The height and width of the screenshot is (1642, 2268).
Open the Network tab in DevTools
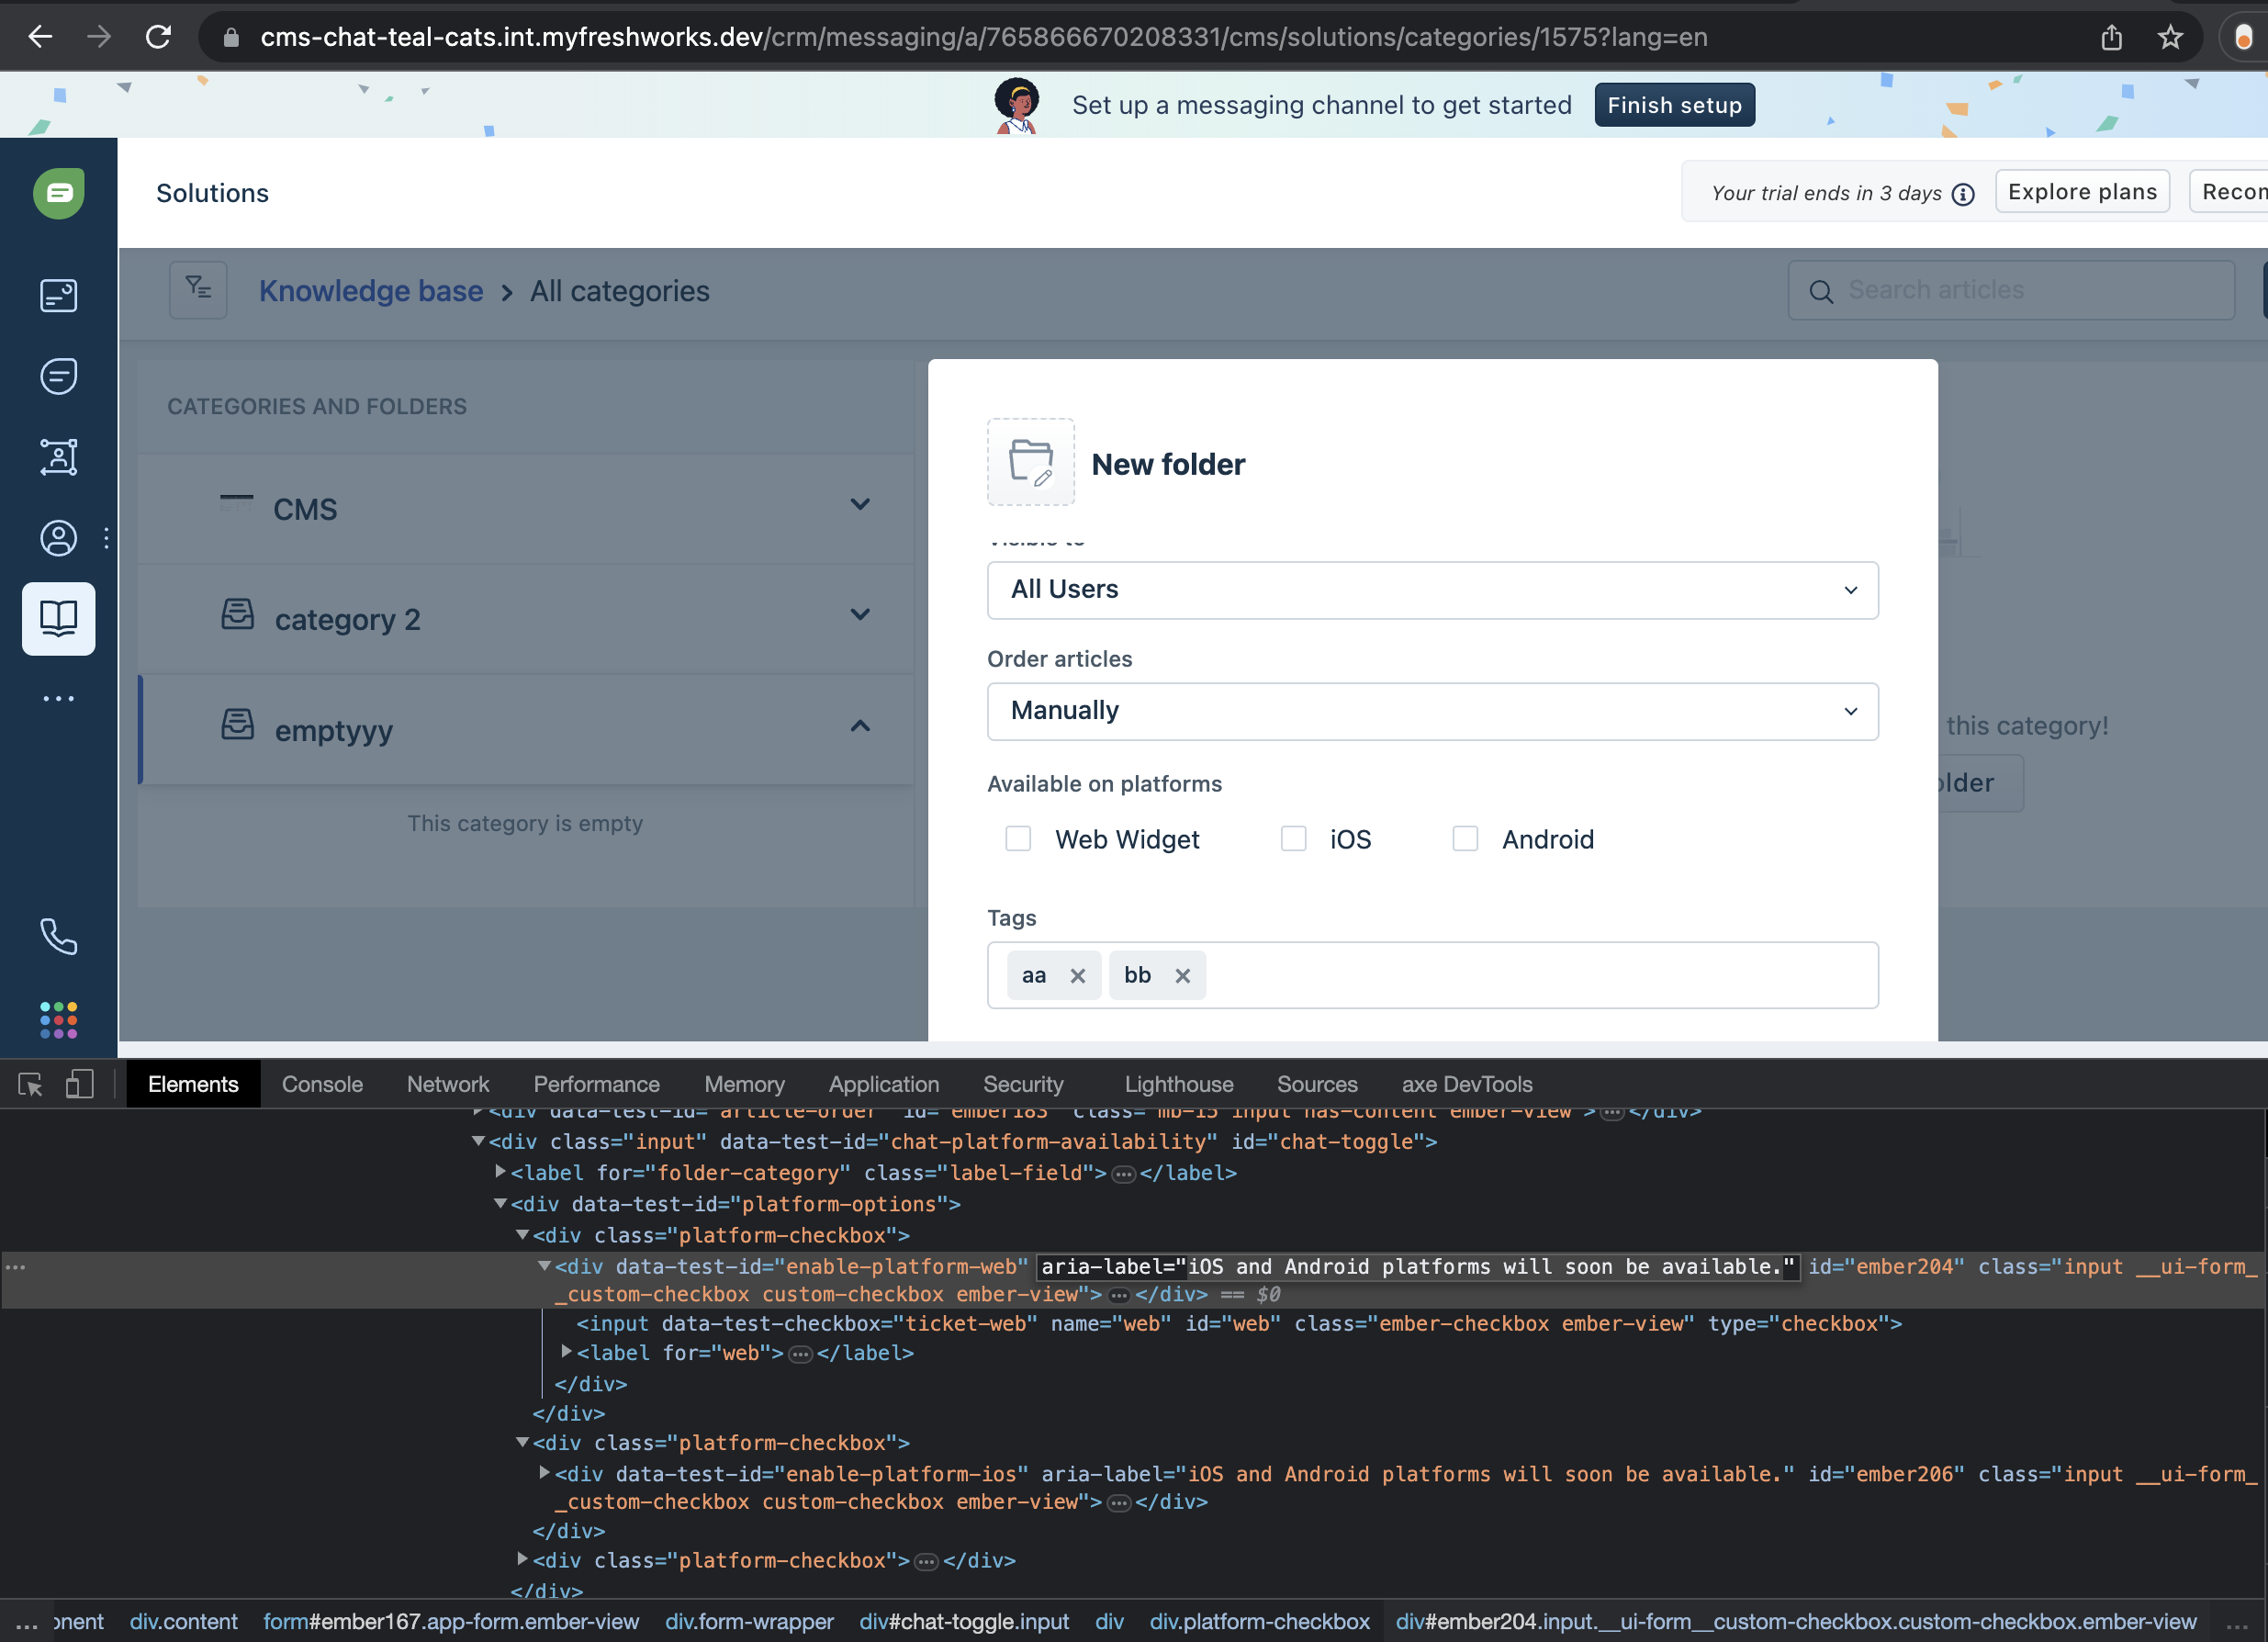(447, 1084)
